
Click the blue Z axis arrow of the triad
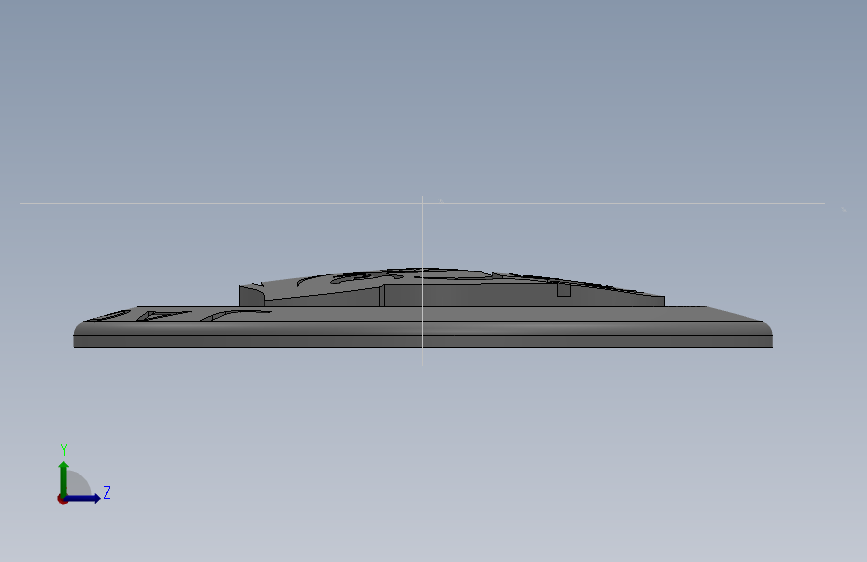coord(83,498)
